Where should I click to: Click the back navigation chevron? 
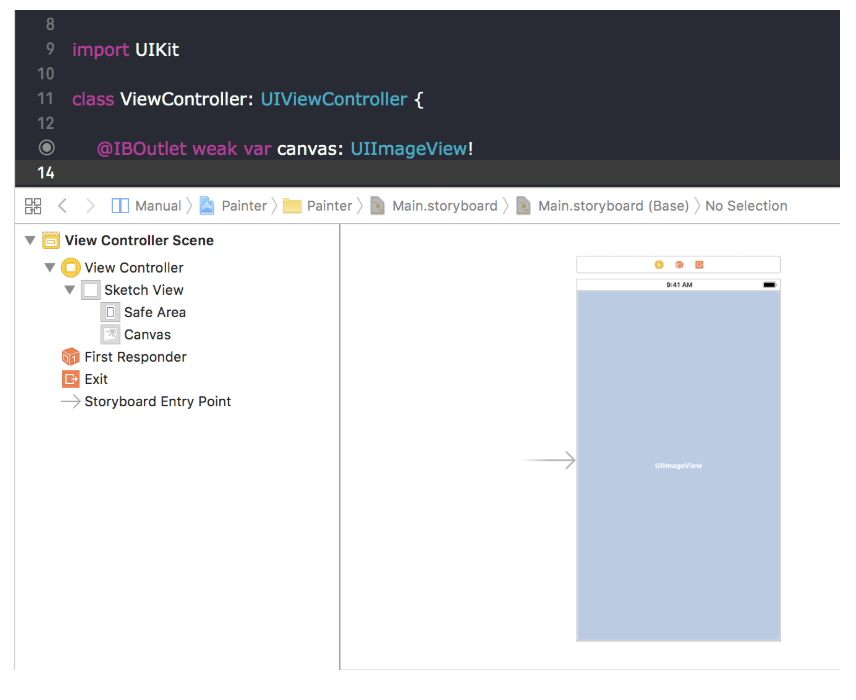[62, 205]
